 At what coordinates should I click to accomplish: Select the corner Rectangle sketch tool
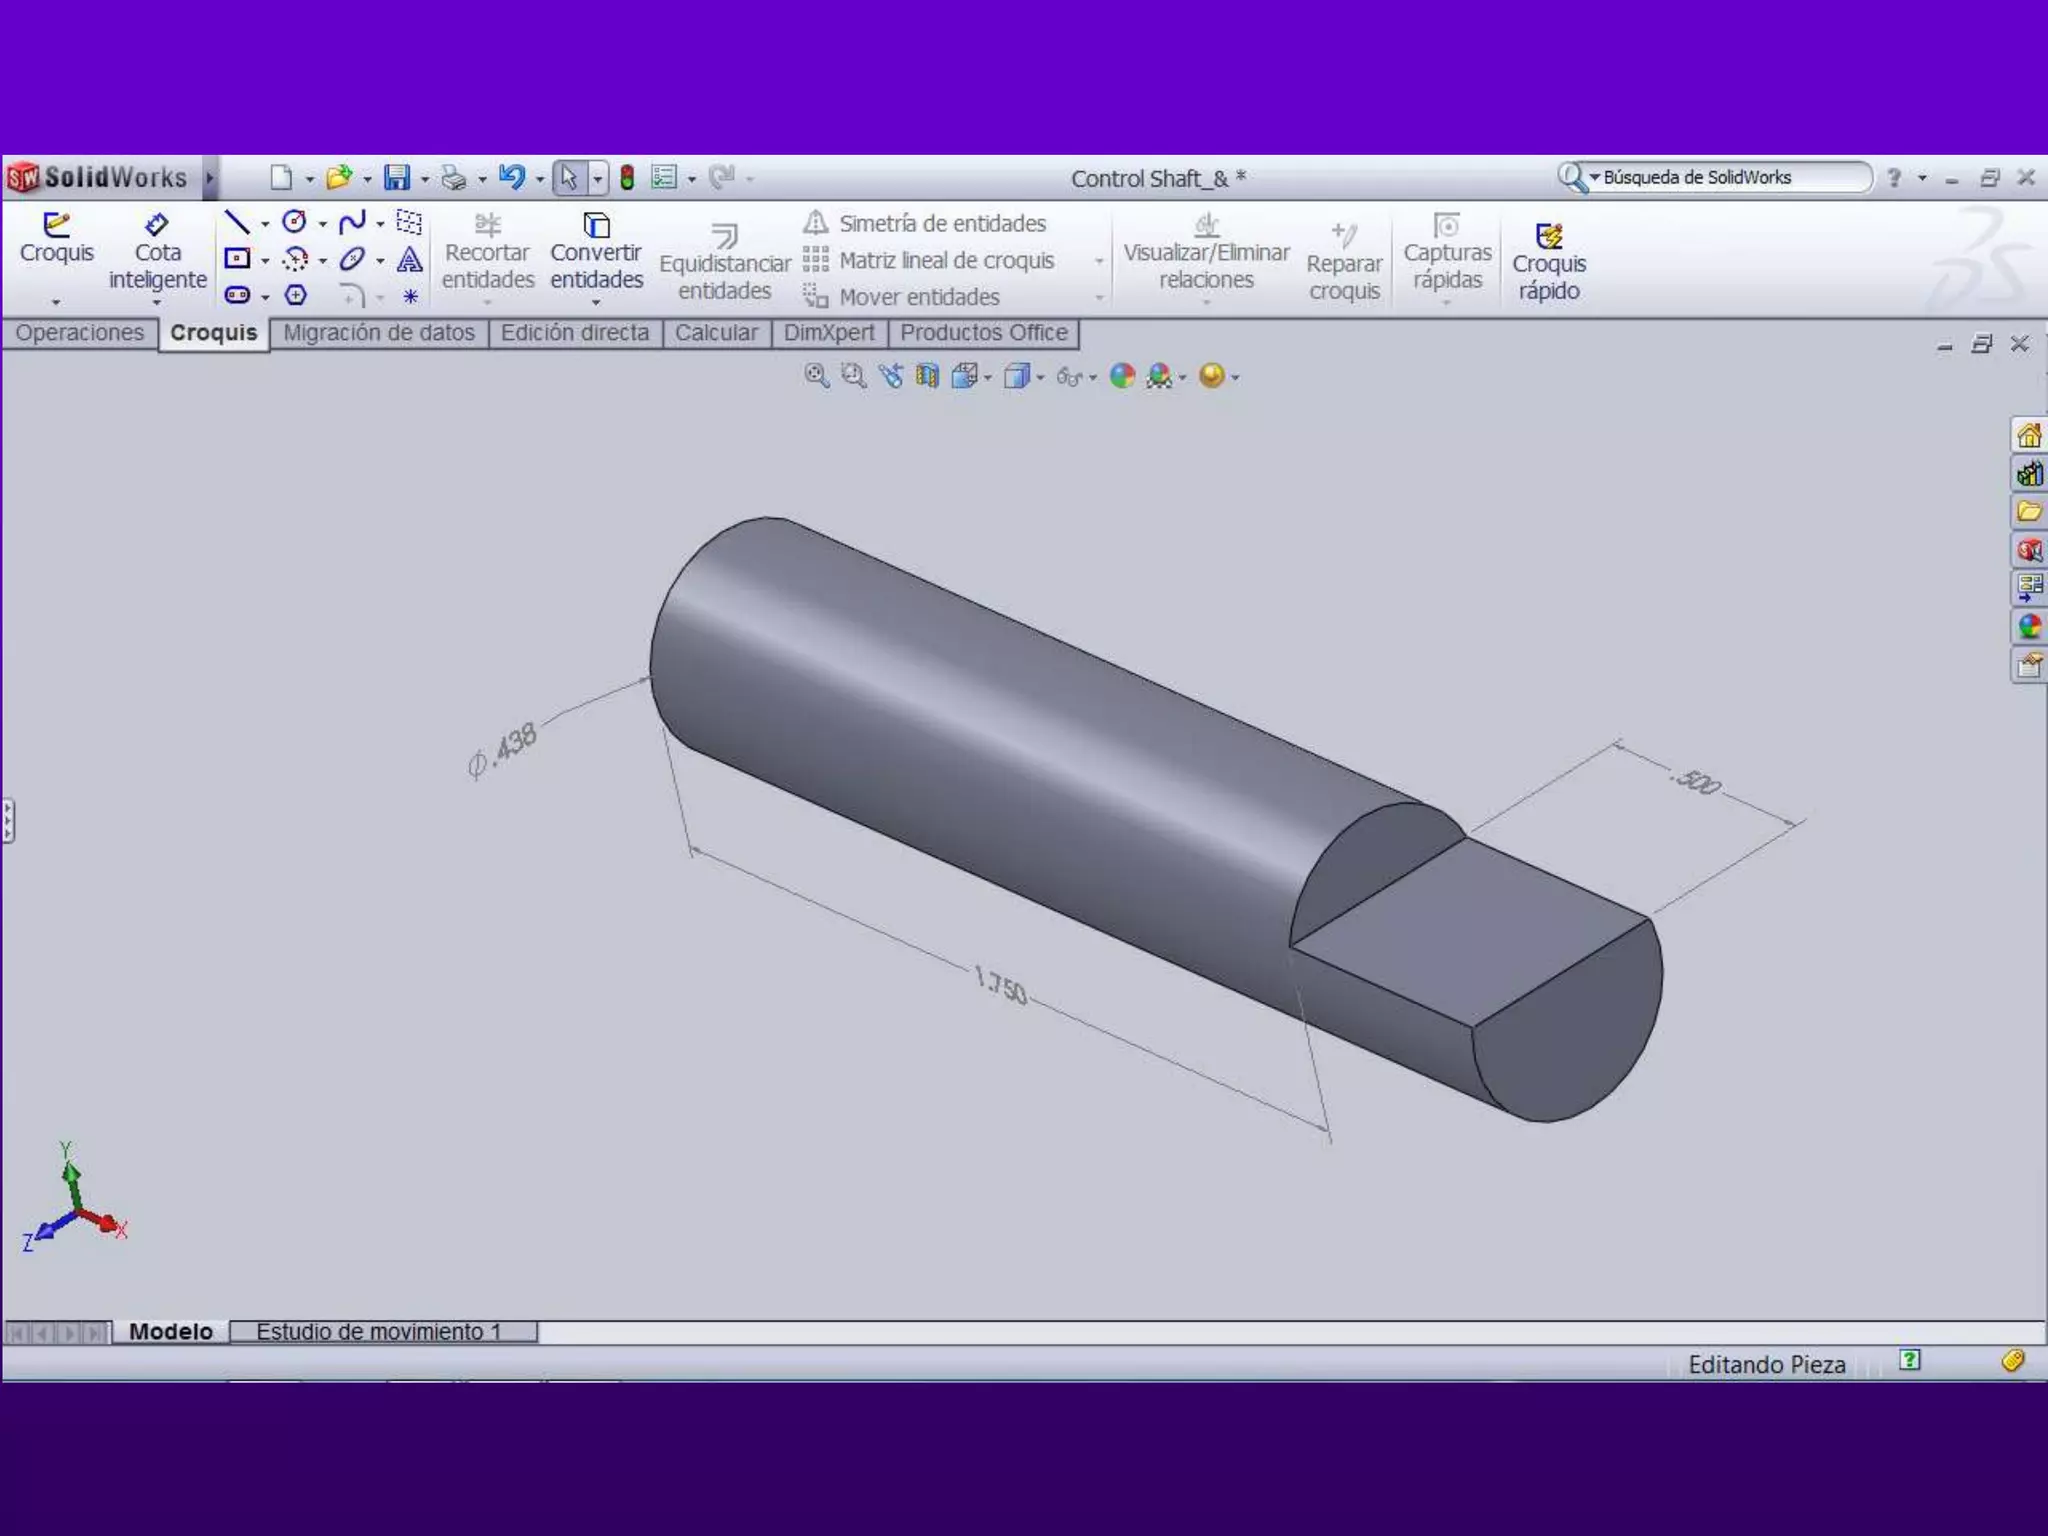pos(237,259)
